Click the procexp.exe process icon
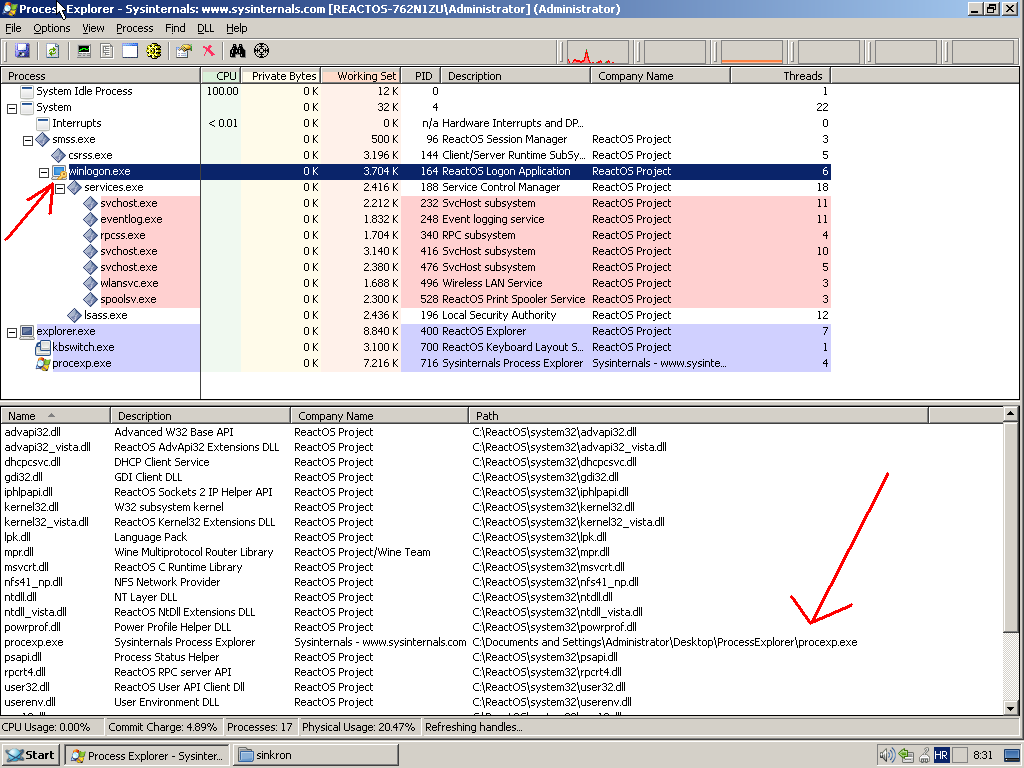Viewport: 1024px width, 768px height. (x=43, y=364)
